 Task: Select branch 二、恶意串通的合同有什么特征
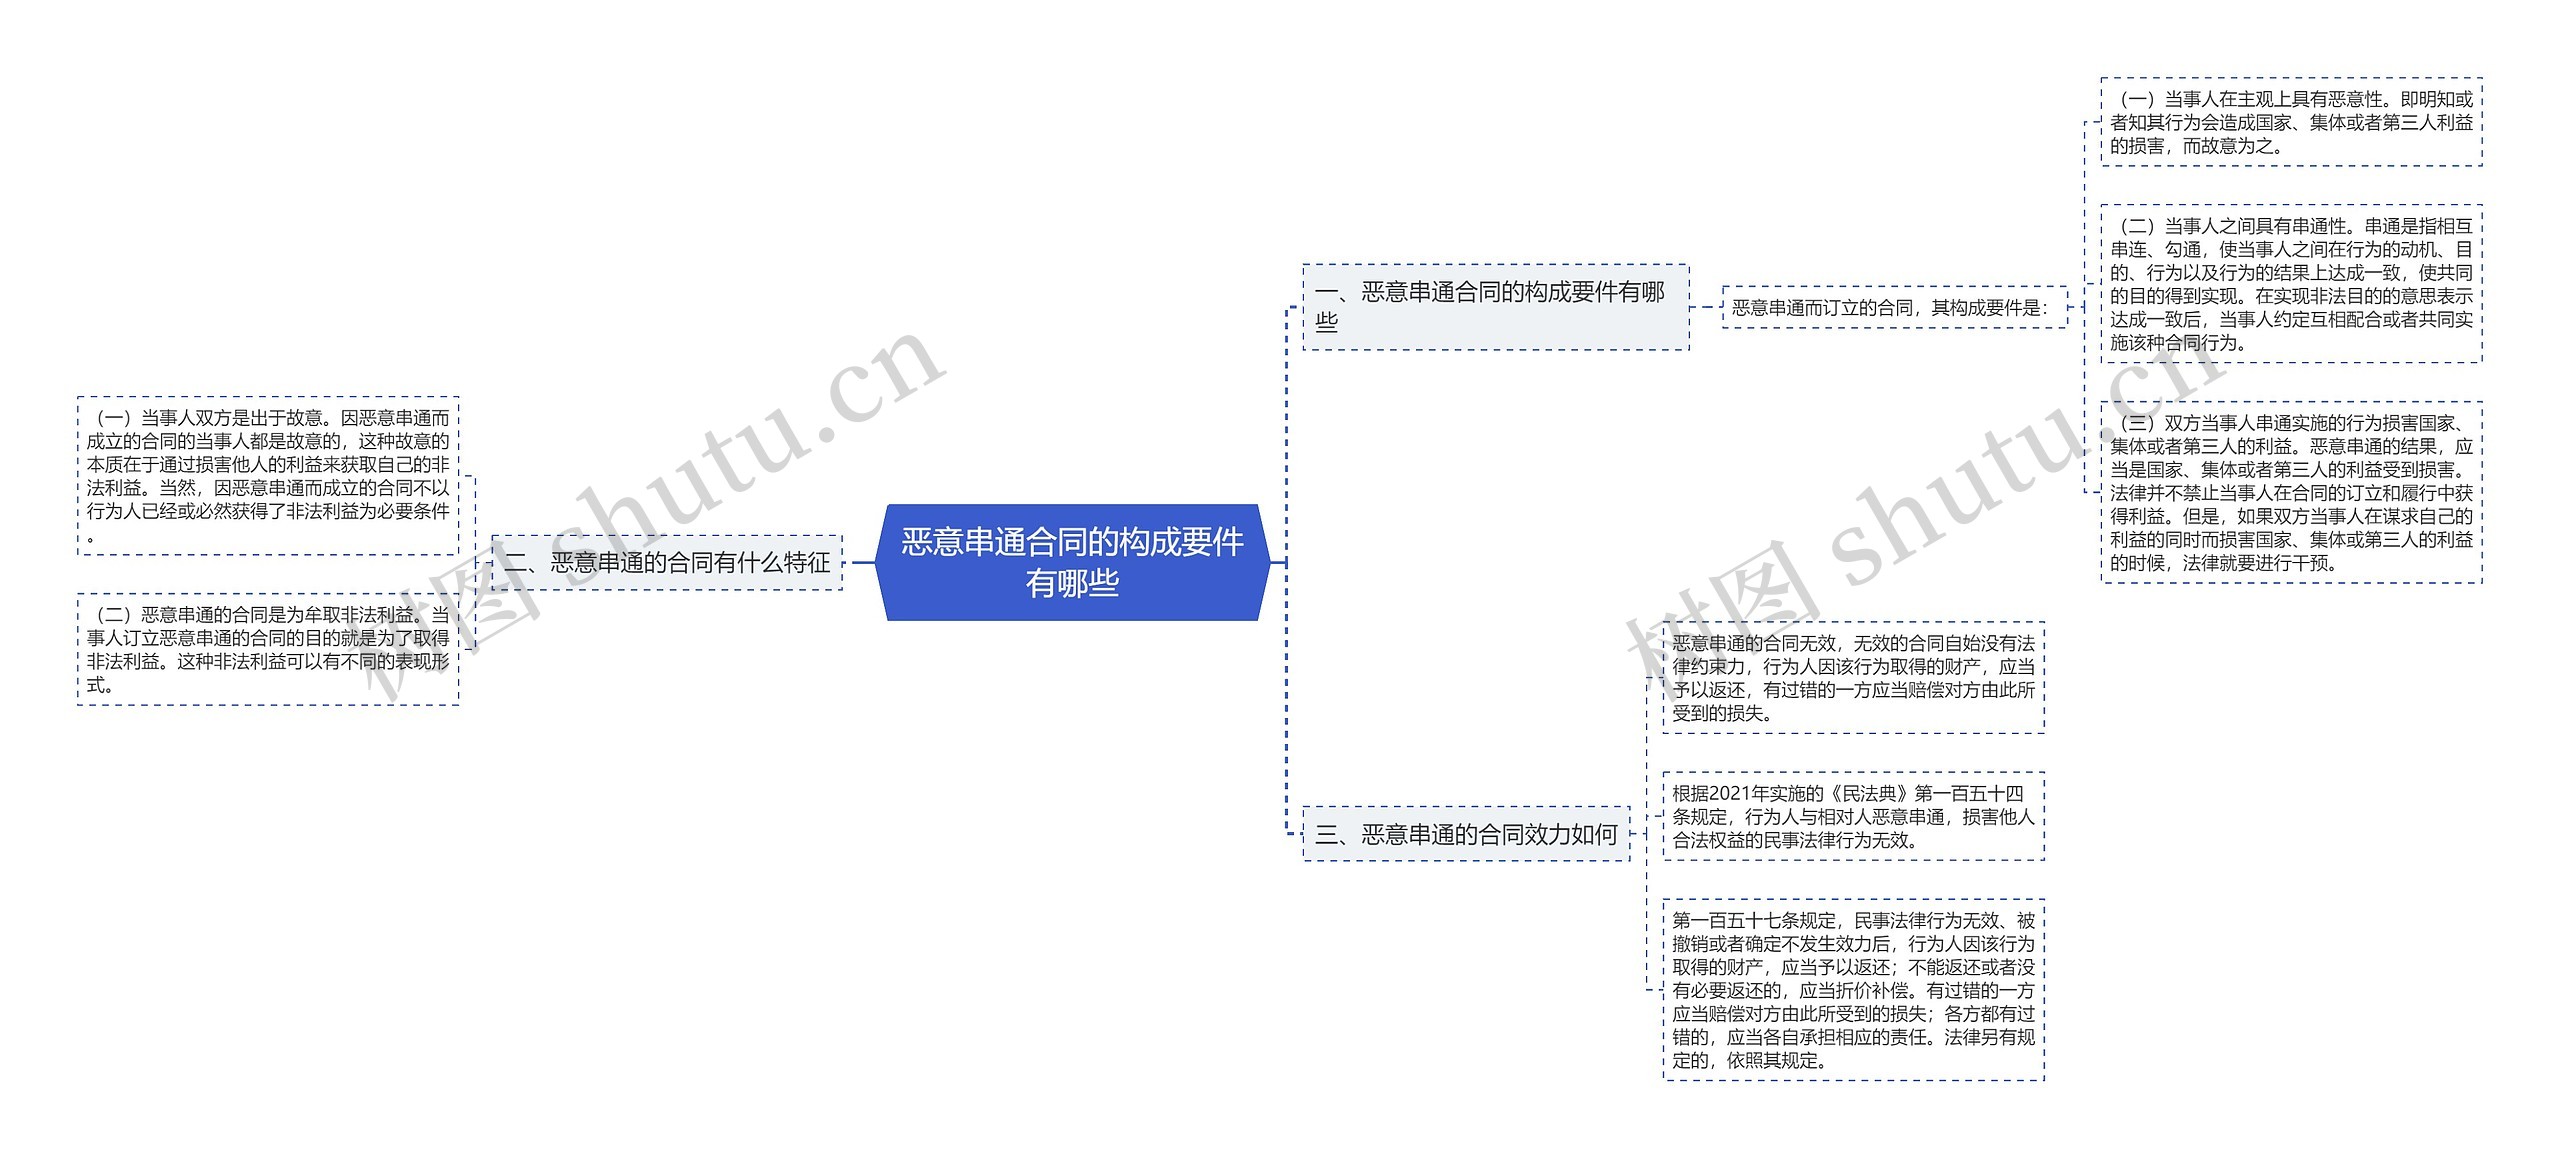coord(667,562)
